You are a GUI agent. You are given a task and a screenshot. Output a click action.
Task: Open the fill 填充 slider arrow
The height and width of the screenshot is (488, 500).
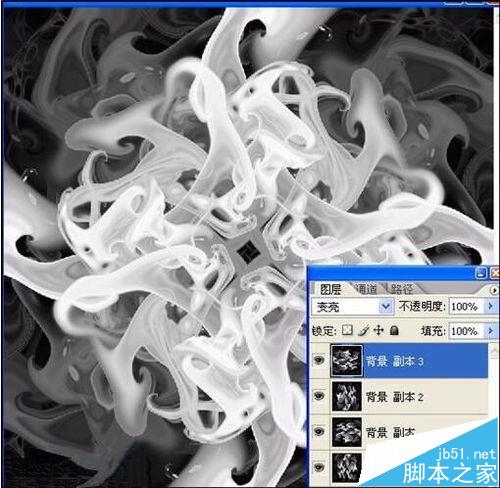[x=490, y=331]
